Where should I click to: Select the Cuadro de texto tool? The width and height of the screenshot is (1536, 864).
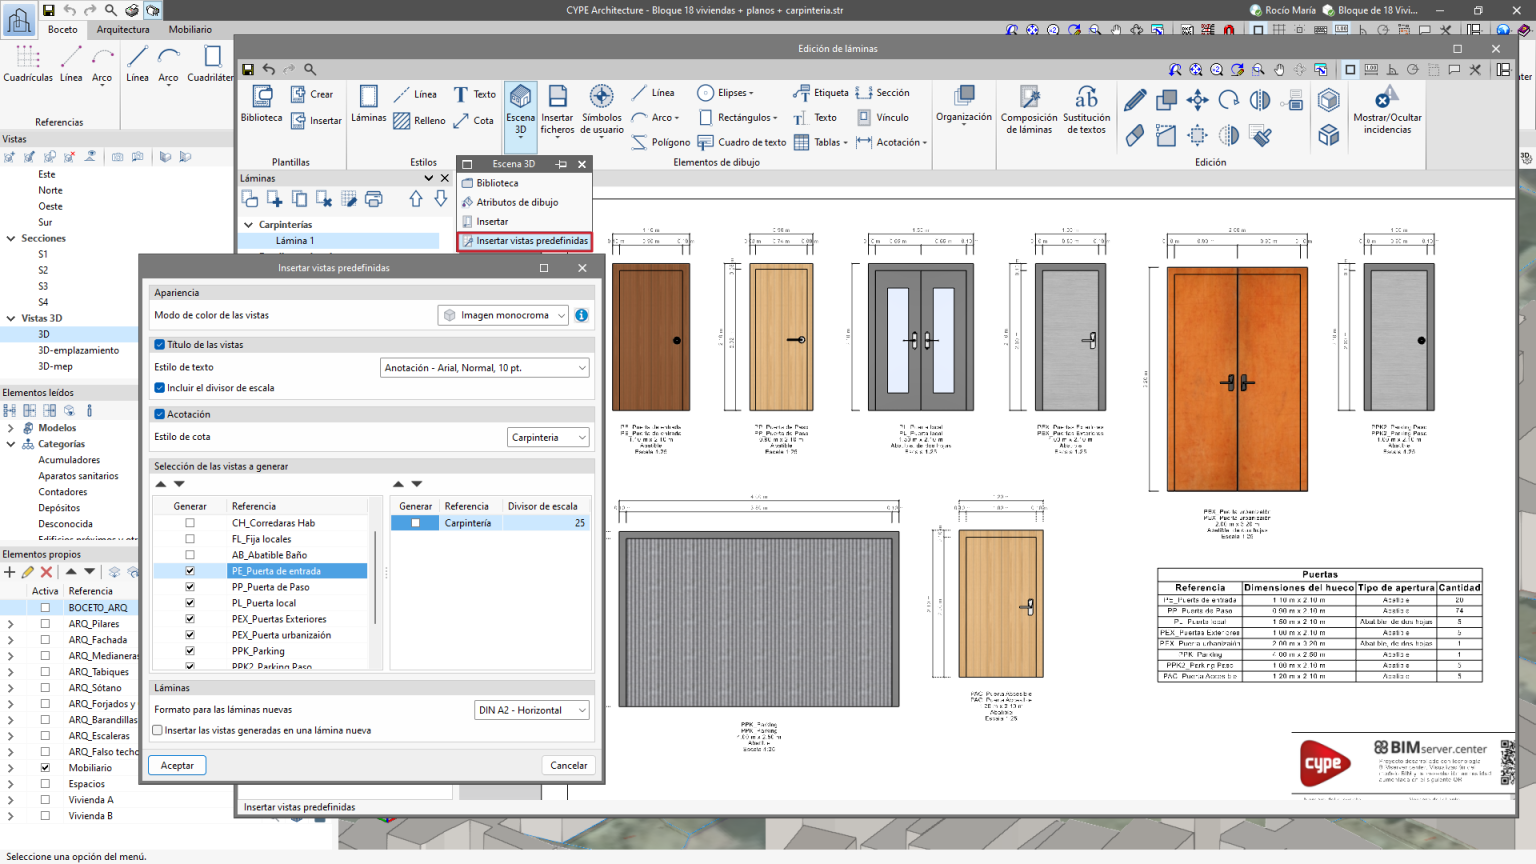coord(742,142)
